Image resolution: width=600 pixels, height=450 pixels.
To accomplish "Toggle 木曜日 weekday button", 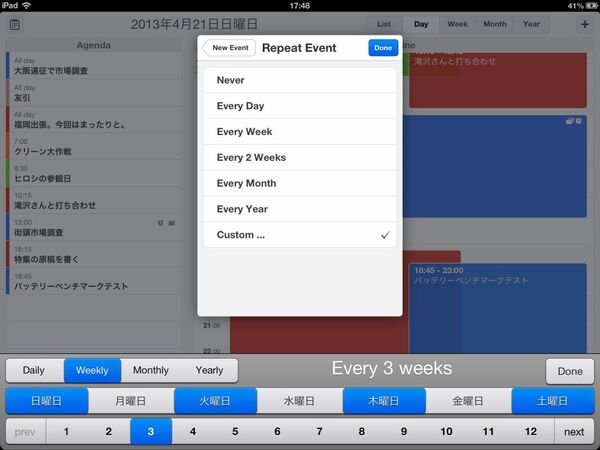I will pos(384,401).
